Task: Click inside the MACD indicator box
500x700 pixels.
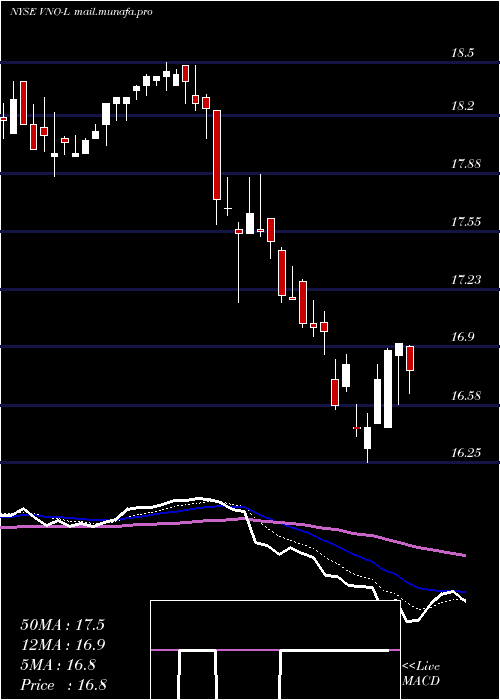Action: (x=275, y=650)
